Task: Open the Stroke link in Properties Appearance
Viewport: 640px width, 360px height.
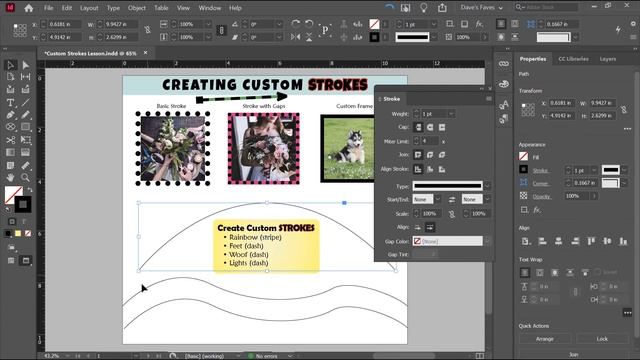Action: click(x=540, y=171)
